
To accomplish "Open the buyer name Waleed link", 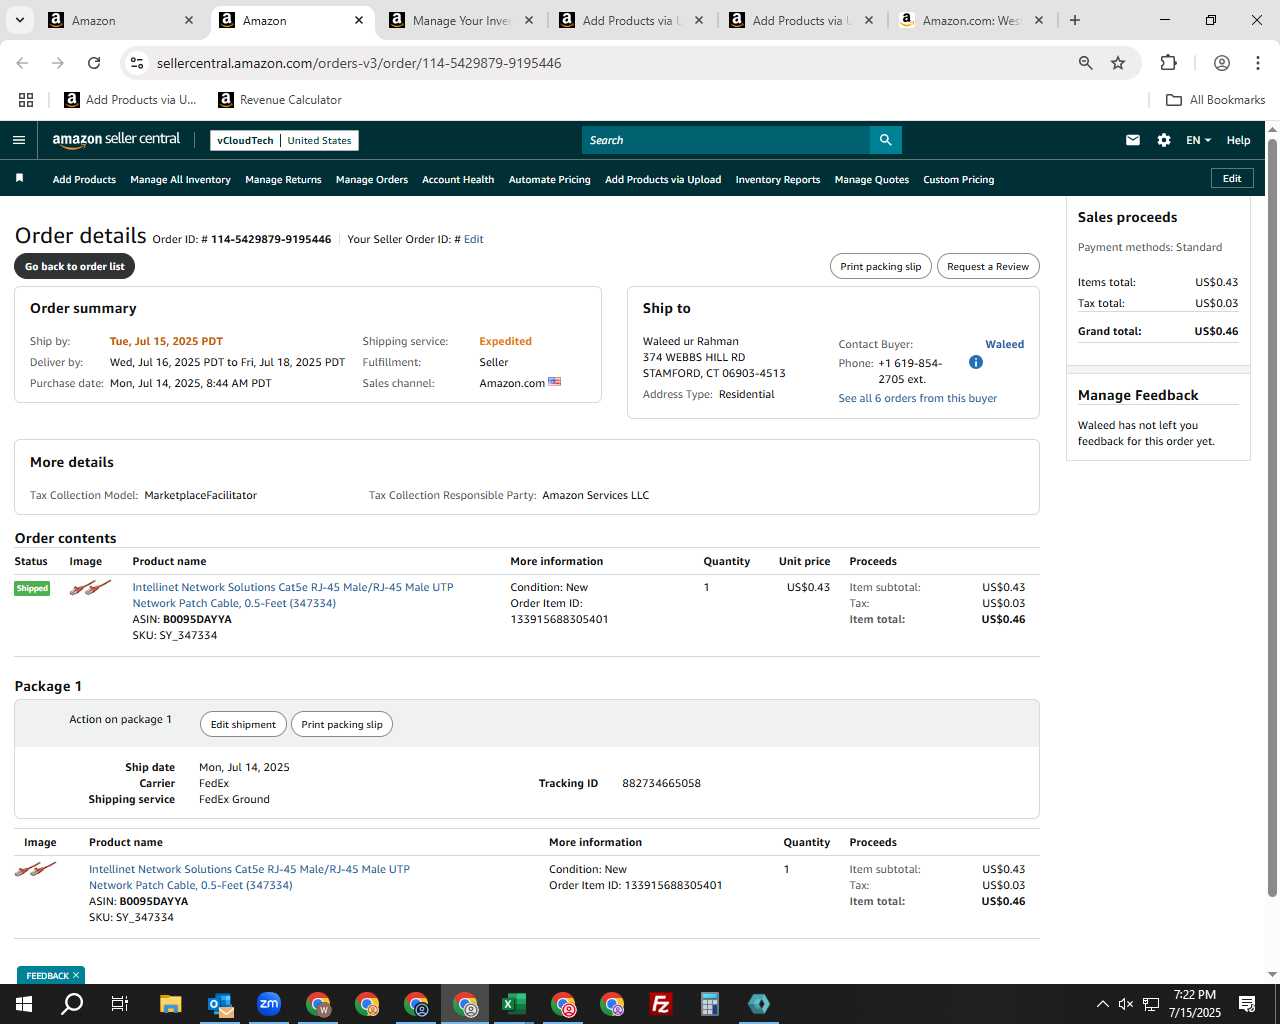I will [x=1004, y=344].
